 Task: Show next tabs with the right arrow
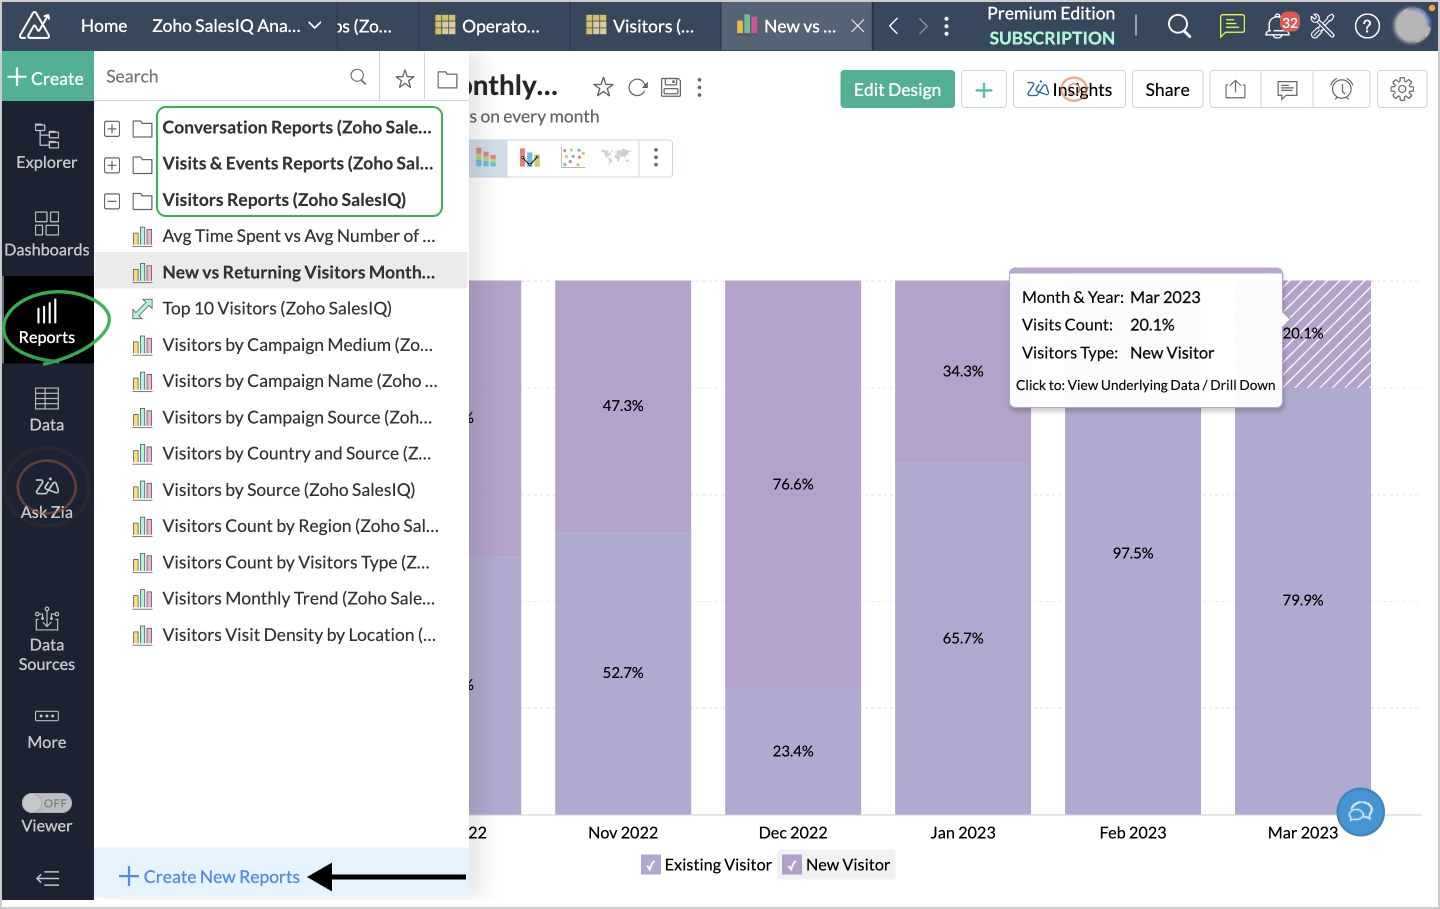923,26
